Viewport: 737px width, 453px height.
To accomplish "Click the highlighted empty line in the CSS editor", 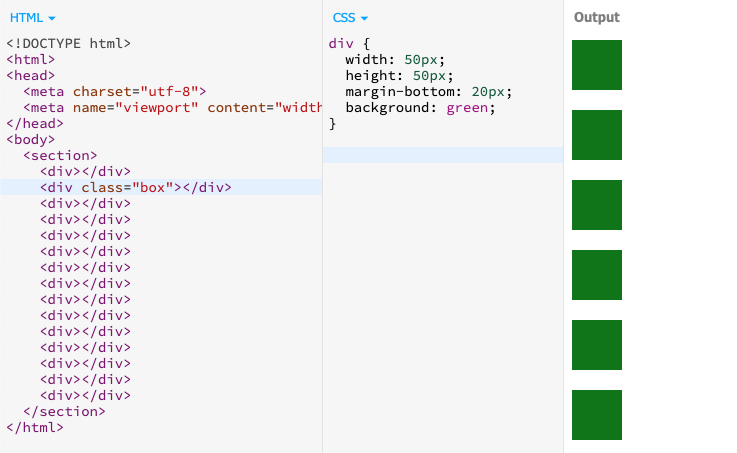I will [443, 155].
